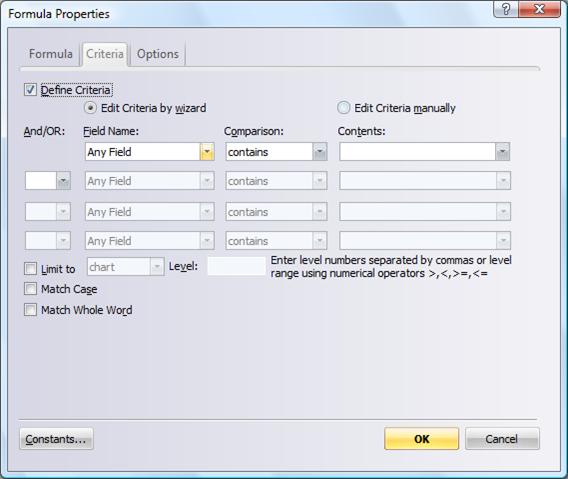Uncheck the Define Criteria checkbox
This screenshot has width=568, height=479.
30,89
